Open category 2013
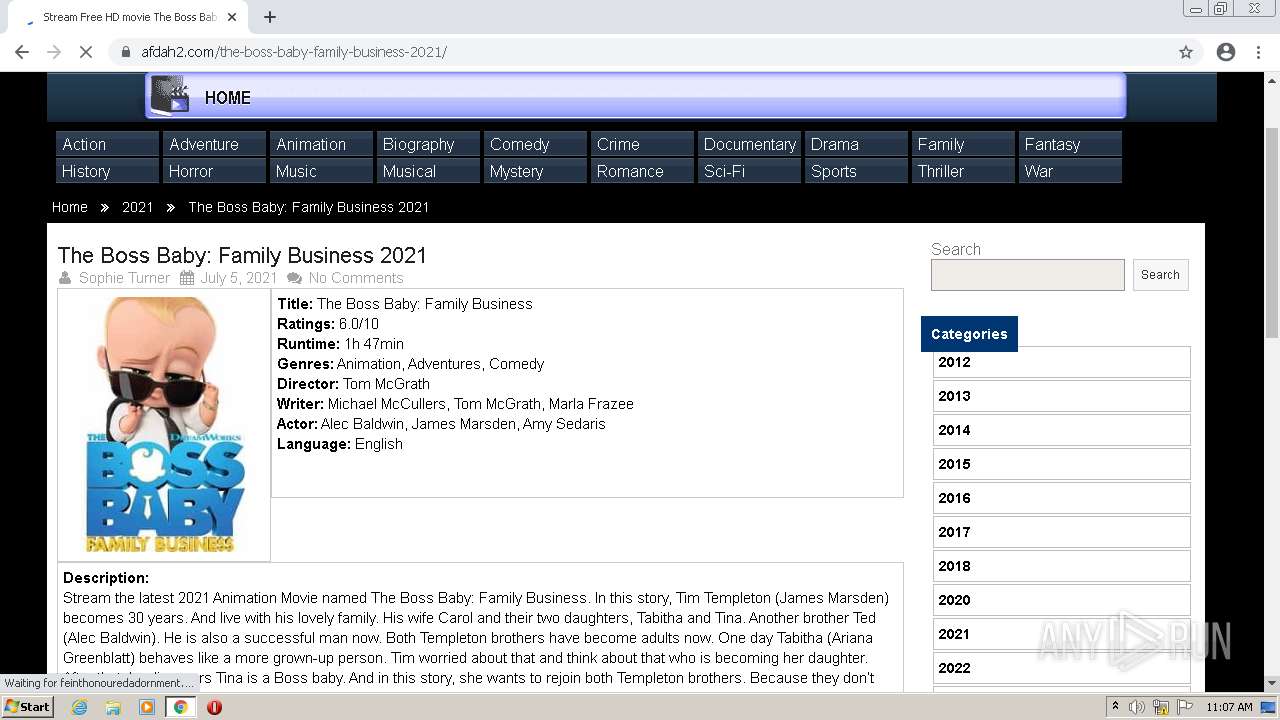This screenshot has width=1280, height=720. 1061,396
